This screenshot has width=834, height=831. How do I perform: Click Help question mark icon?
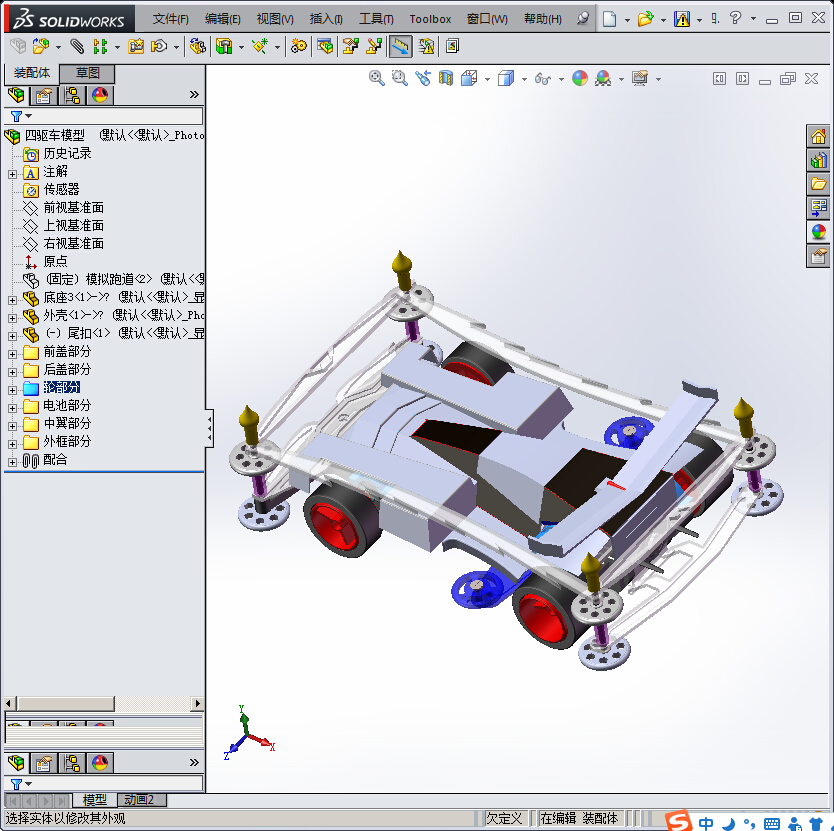tap(736, 19)
